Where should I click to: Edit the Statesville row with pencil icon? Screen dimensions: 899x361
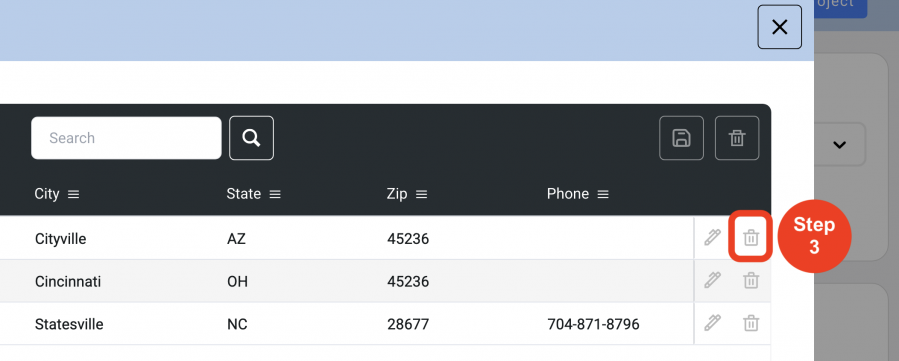pos(712,323)
